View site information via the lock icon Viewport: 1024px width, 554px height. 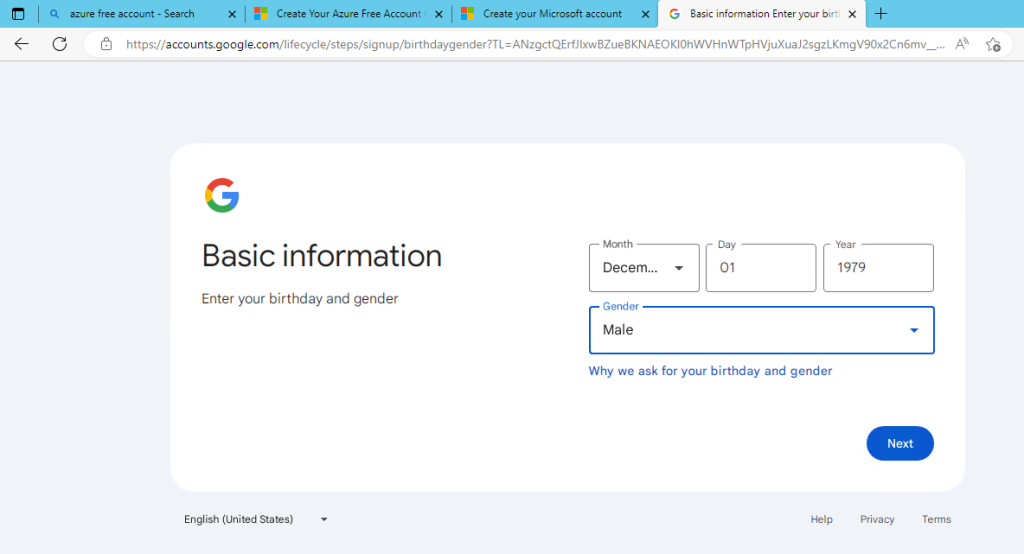point(106,44)
